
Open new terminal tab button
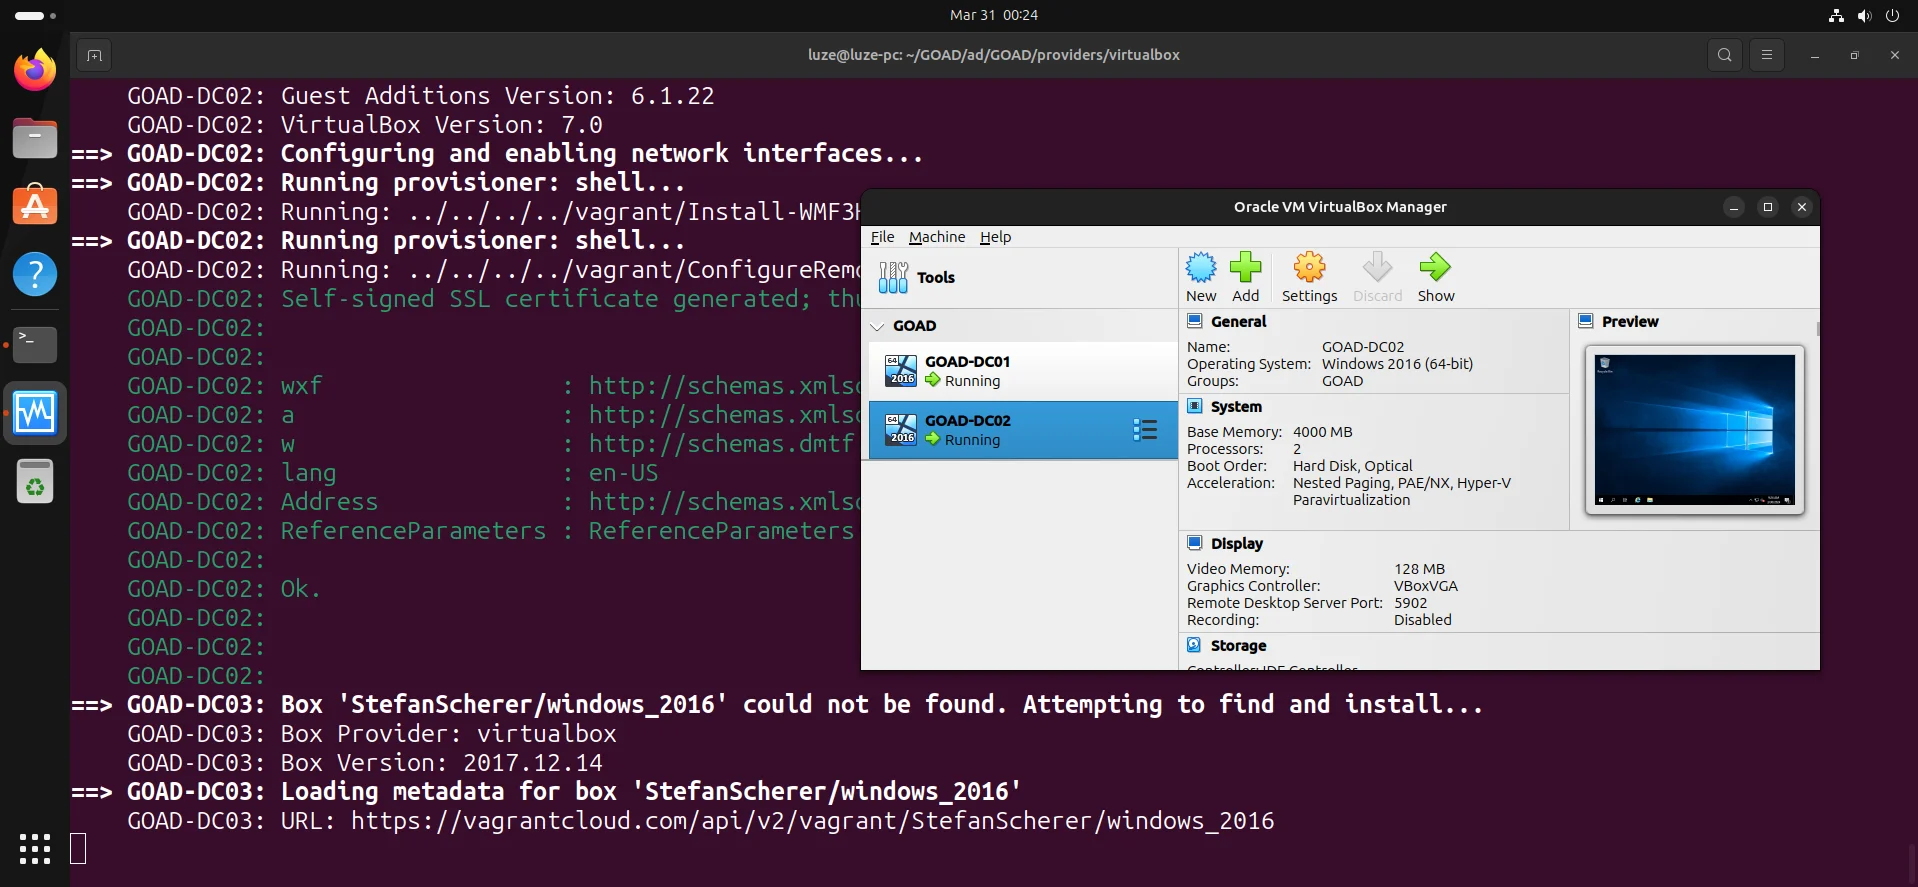coord(94,55)
